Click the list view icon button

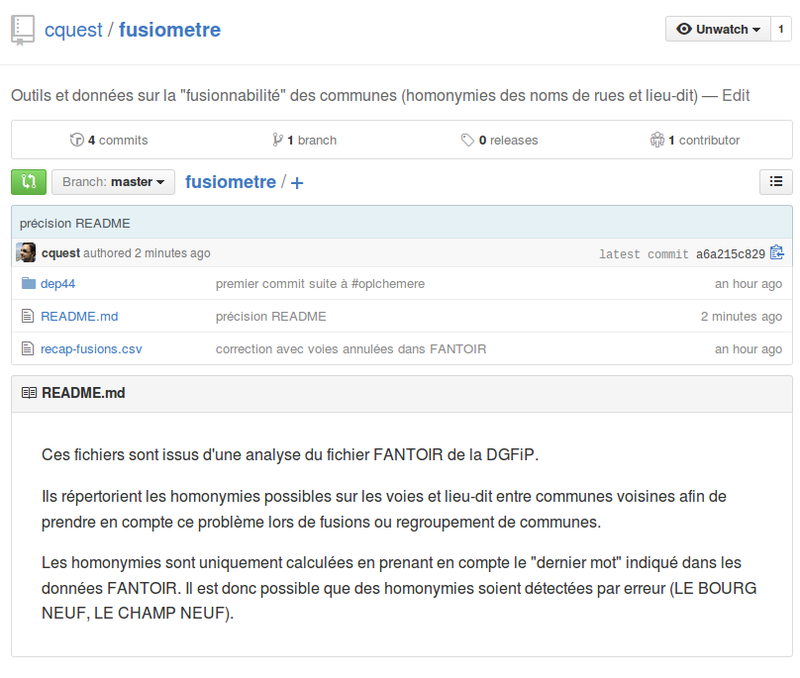pyautogui.click(x=776, y=182)
